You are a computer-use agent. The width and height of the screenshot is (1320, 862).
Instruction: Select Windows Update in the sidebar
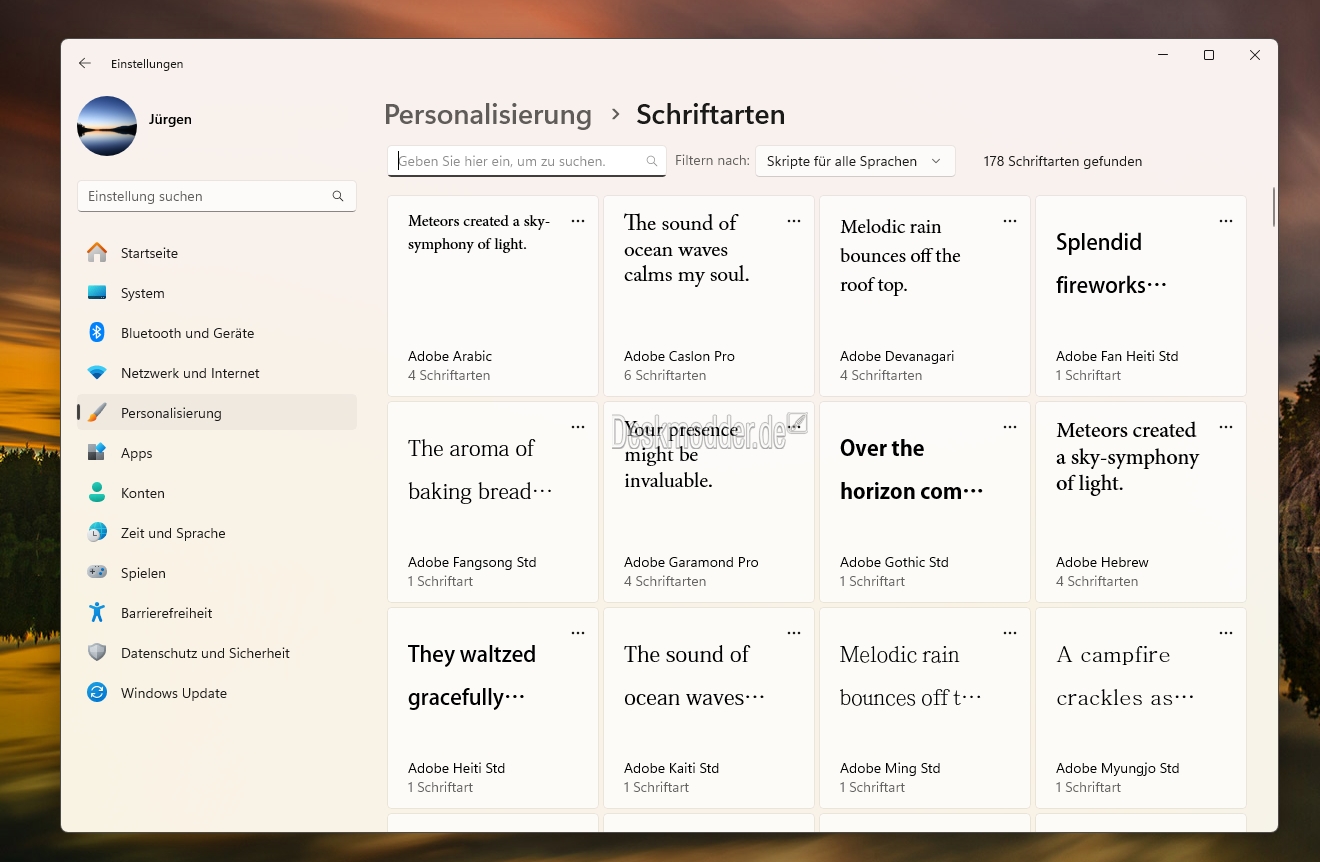coord(217,693)
